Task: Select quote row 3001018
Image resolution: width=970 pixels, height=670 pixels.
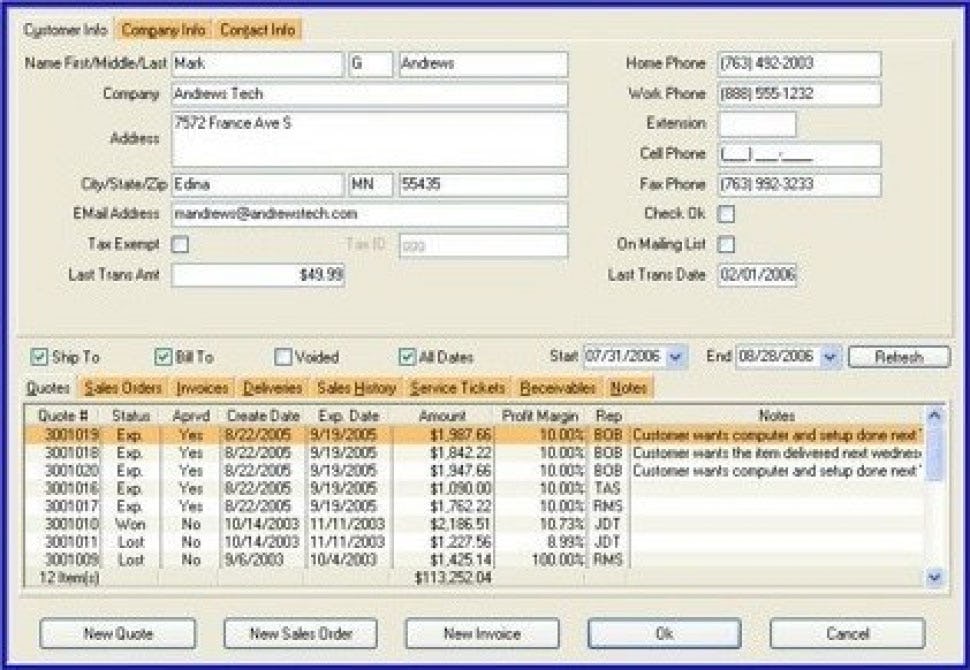Action: coord(474,453)
